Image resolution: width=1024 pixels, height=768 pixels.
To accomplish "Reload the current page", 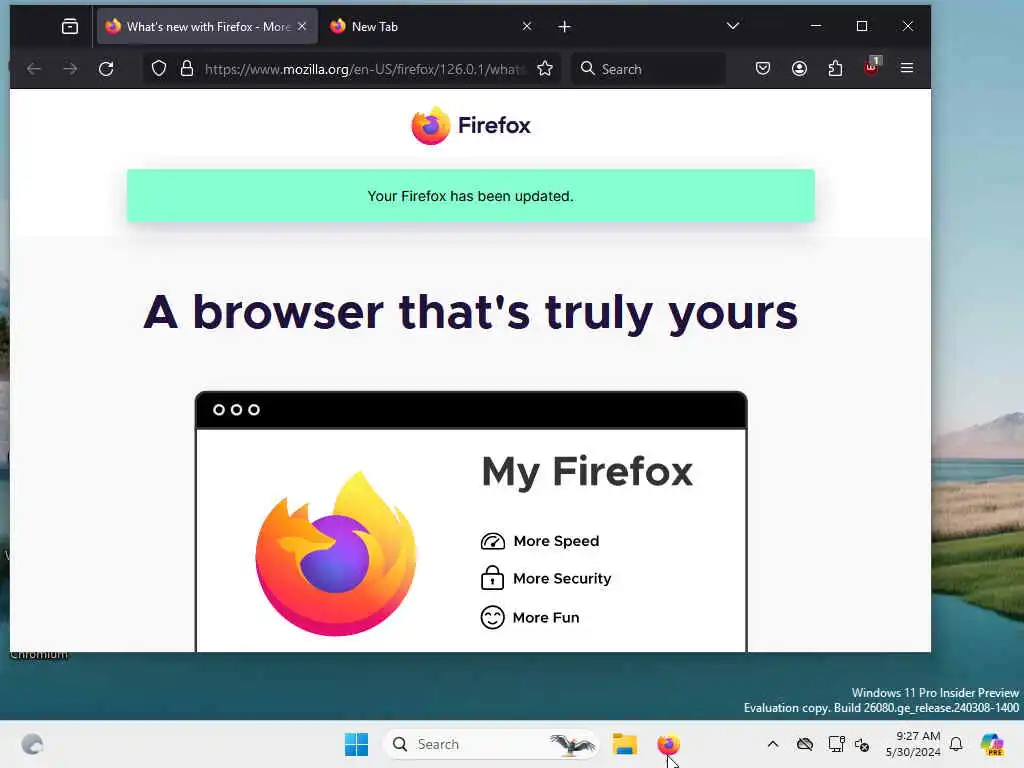I will tap(106, 69).
